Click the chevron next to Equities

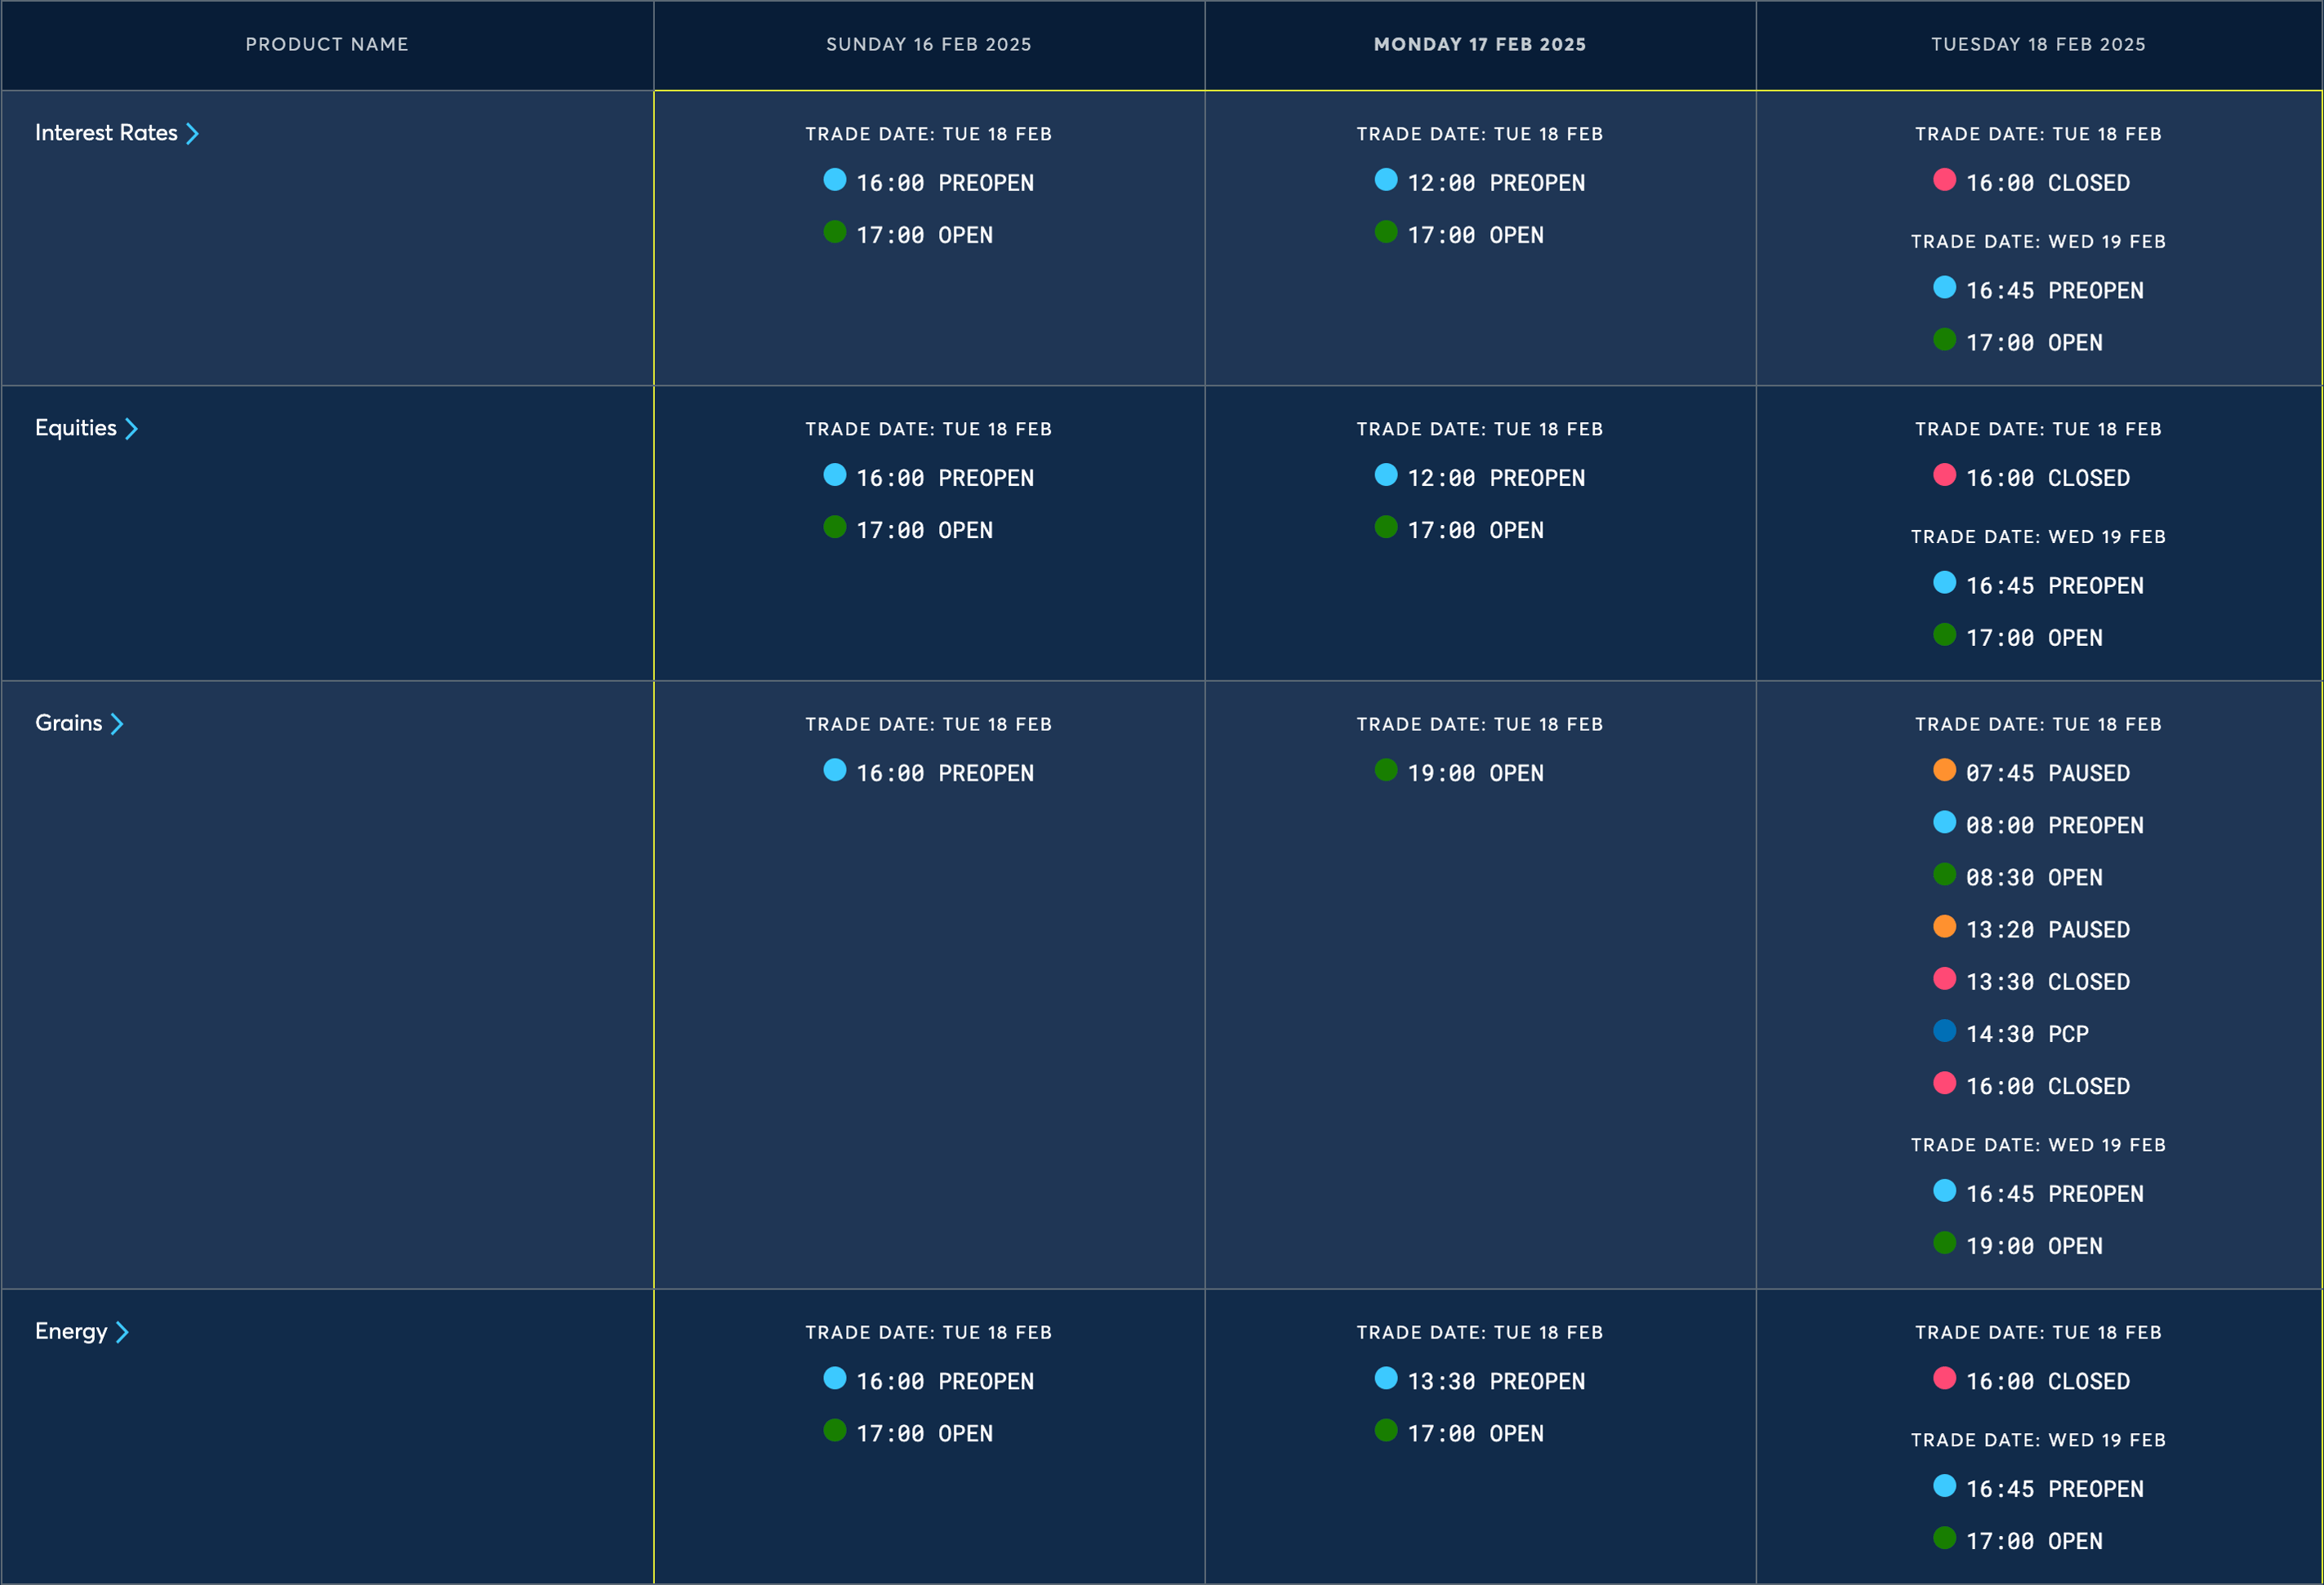coord(131,428)
